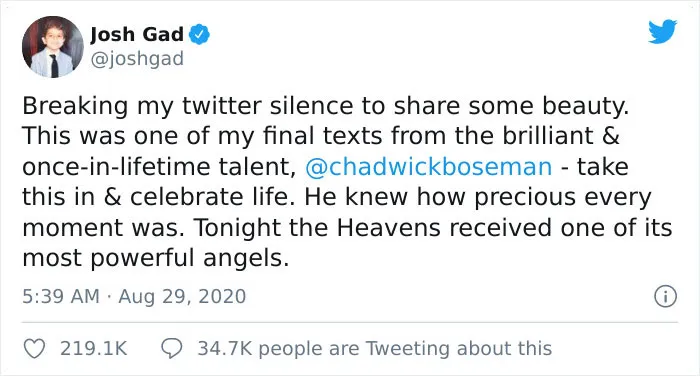Open Josh Gad's profile picture
Image resolution: width=700 pixels, height=376 pixels.
click(53, 47)
